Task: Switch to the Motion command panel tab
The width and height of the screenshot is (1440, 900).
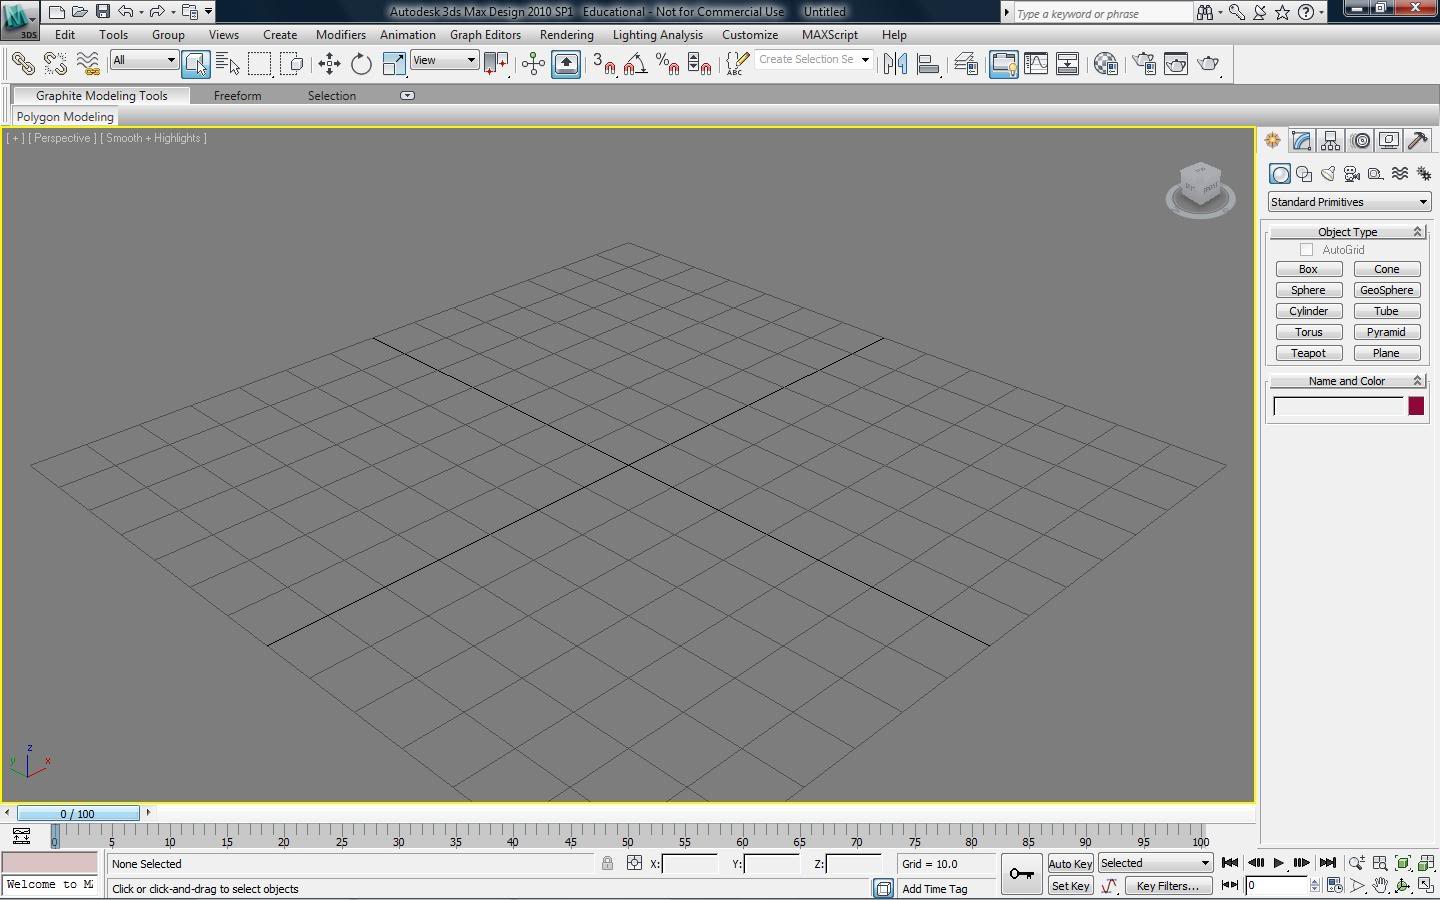Action: (1360, 141)
